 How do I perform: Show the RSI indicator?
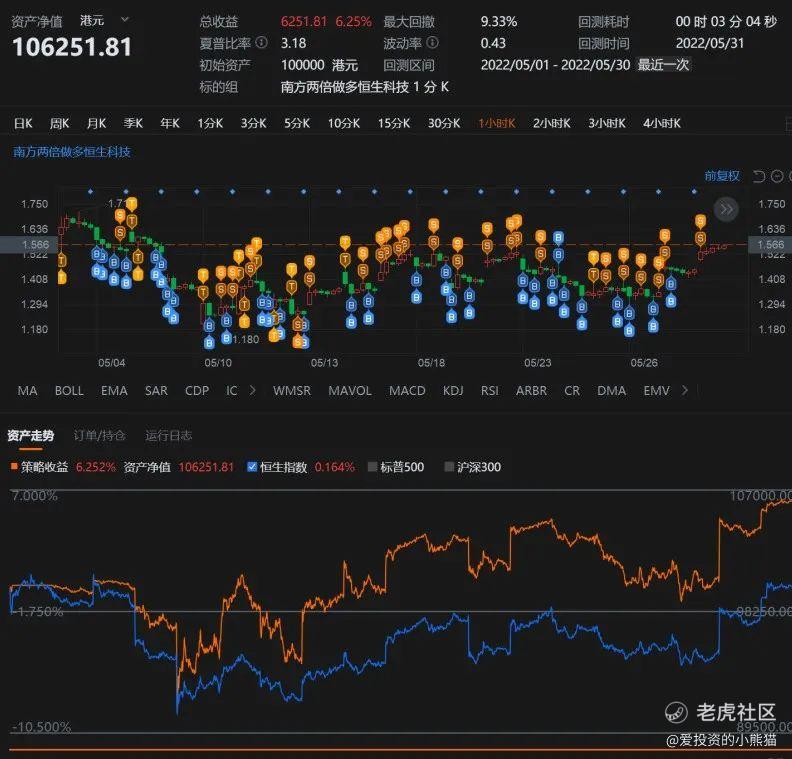click(489, 391)
